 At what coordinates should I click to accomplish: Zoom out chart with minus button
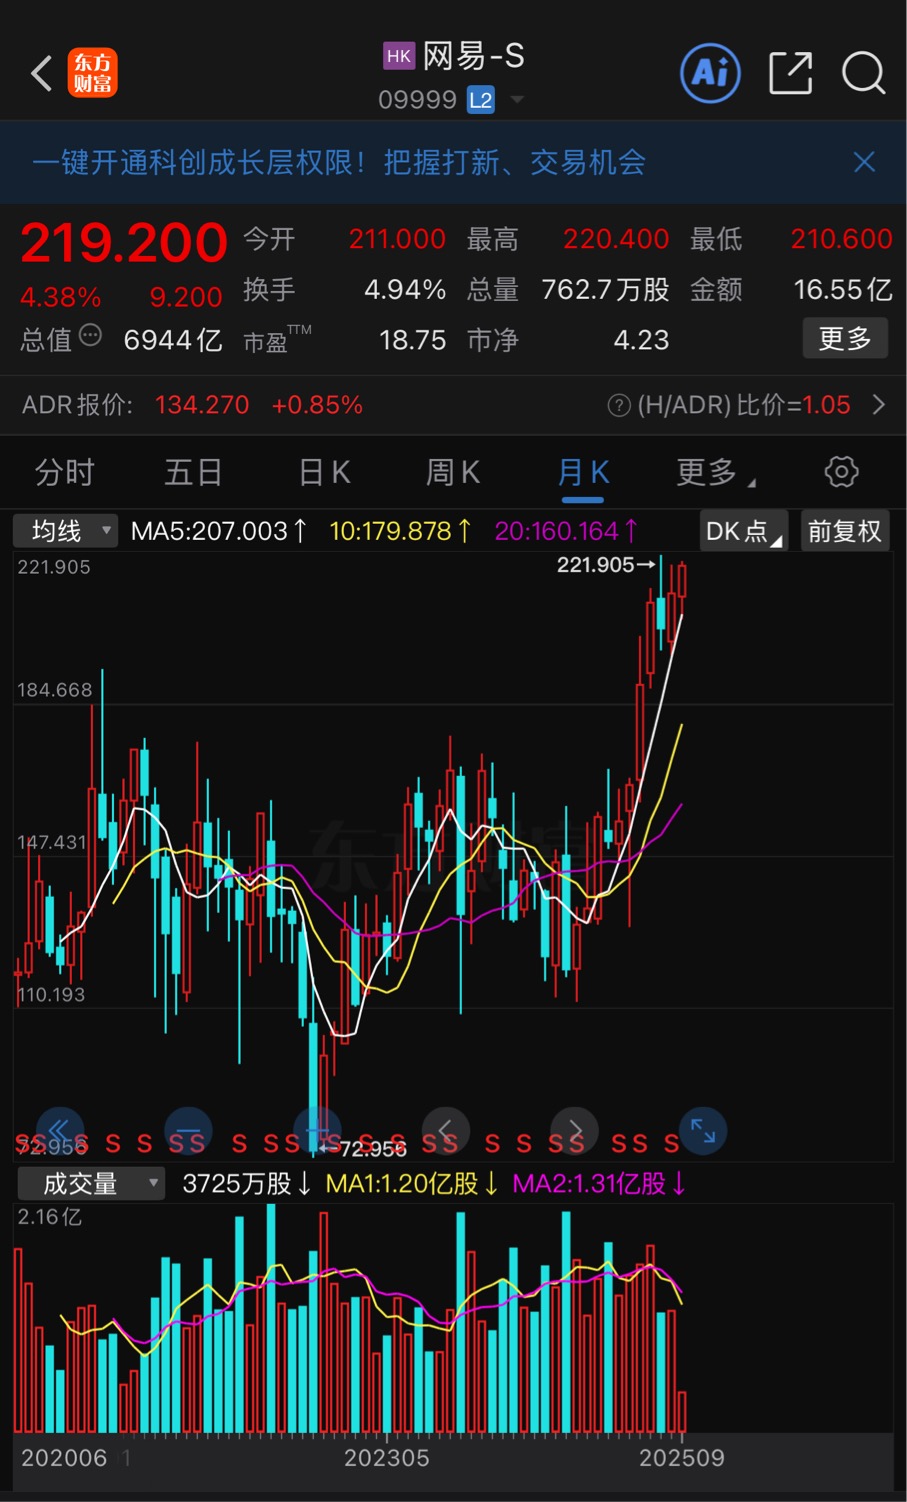point(188,1131)
